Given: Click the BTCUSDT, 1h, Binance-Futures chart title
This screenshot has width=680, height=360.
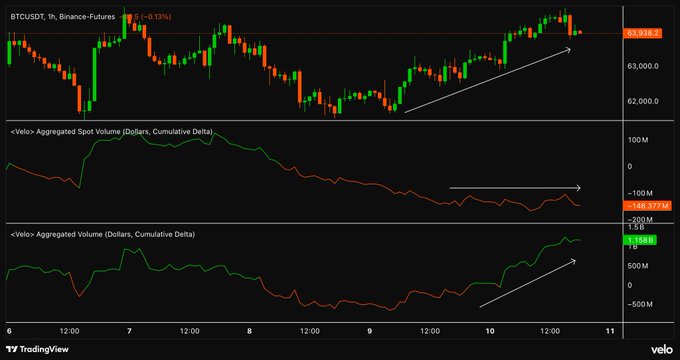Looking at the screenshot, I should (x=63, y=17).
